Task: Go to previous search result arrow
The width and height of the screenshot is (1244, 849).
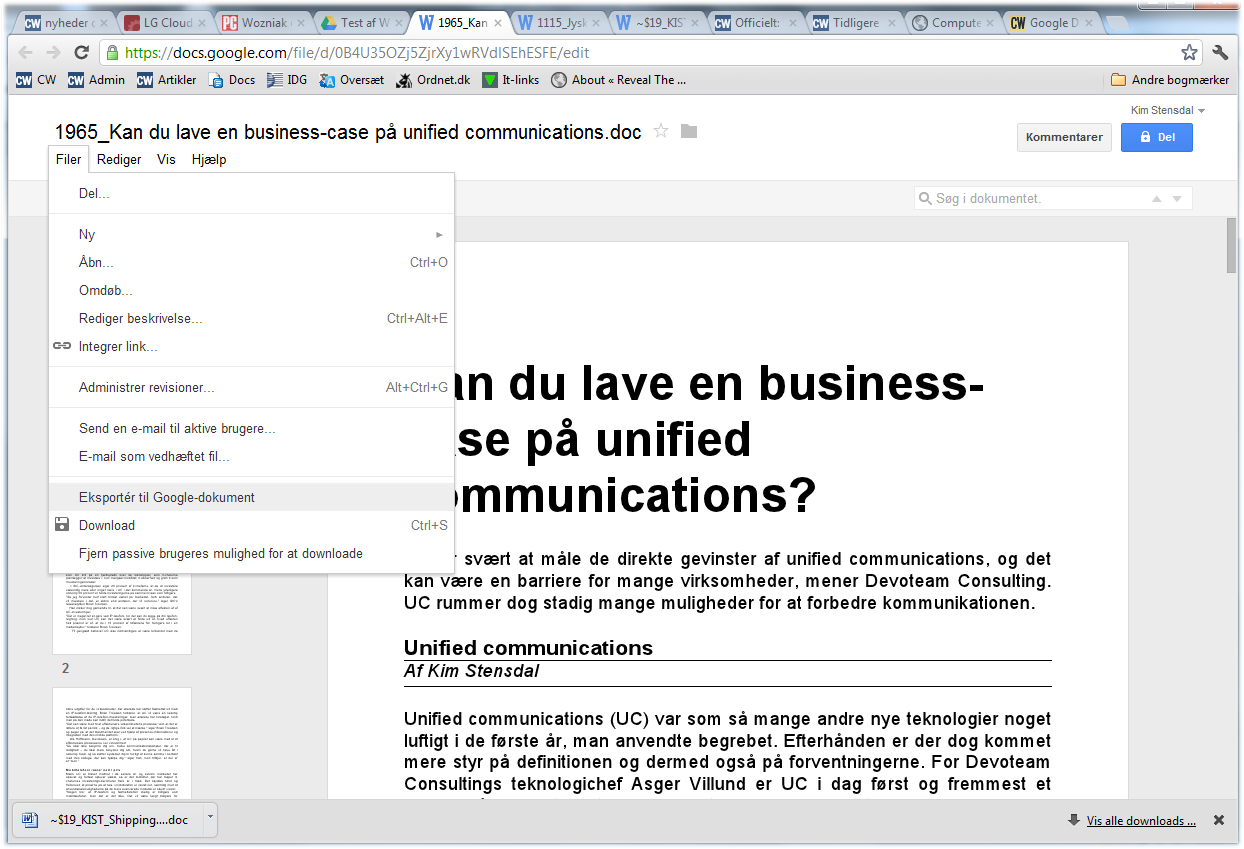Action: [1157, 199]
